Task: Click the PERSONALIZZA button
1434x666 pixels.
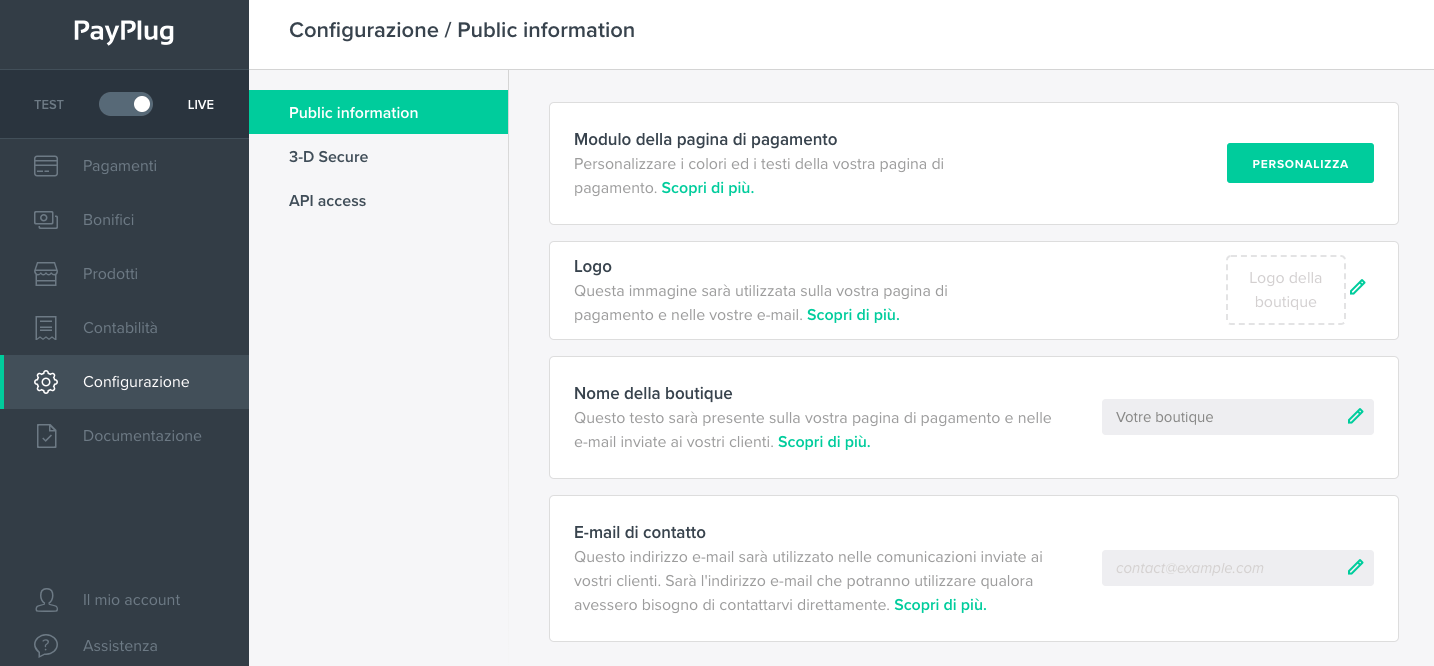Action: [1300, 162]
